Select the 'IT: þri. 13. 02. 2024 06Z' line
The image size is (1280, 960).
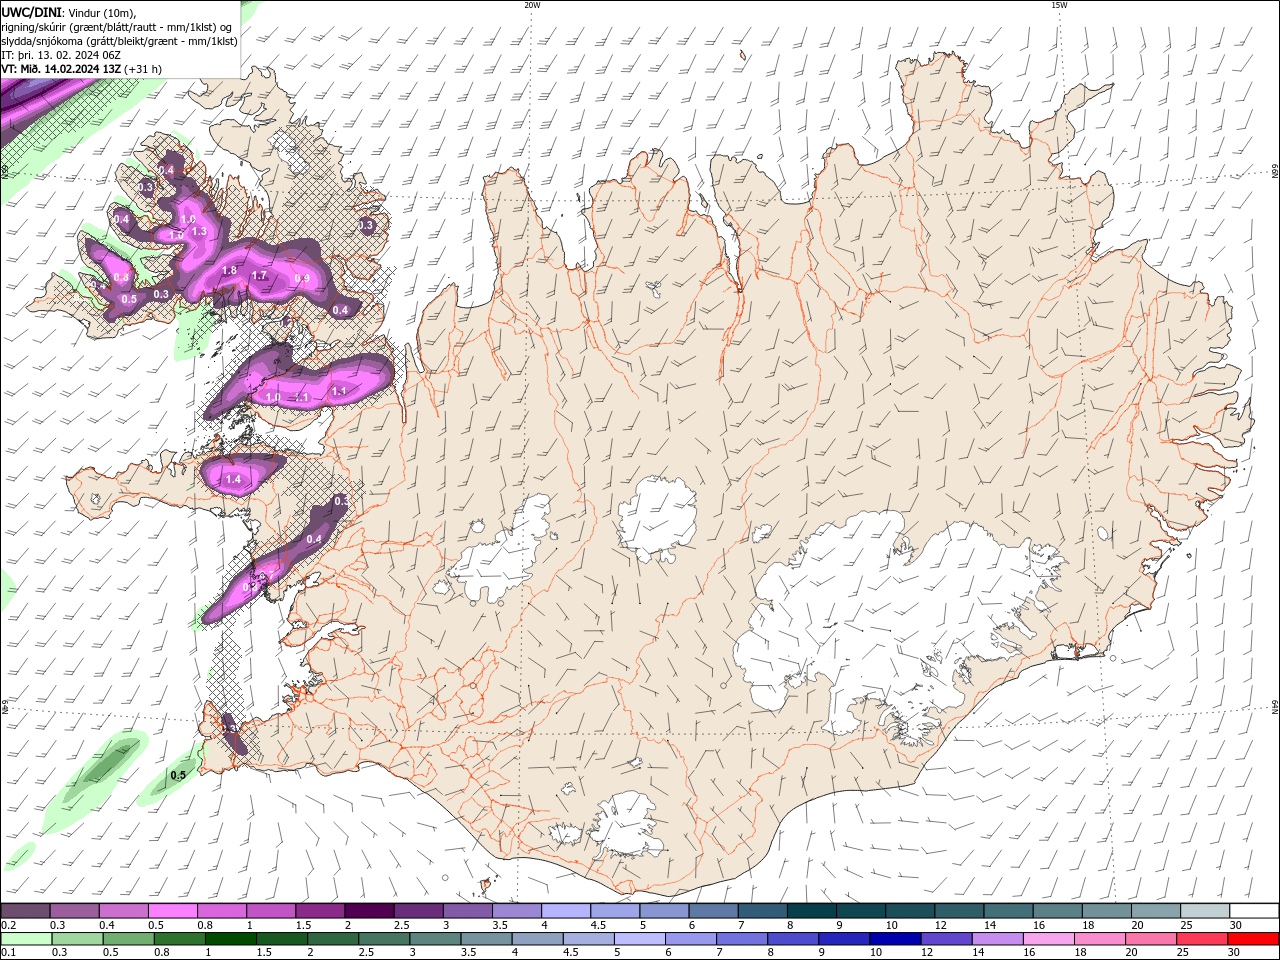click(x=61, y=55)
